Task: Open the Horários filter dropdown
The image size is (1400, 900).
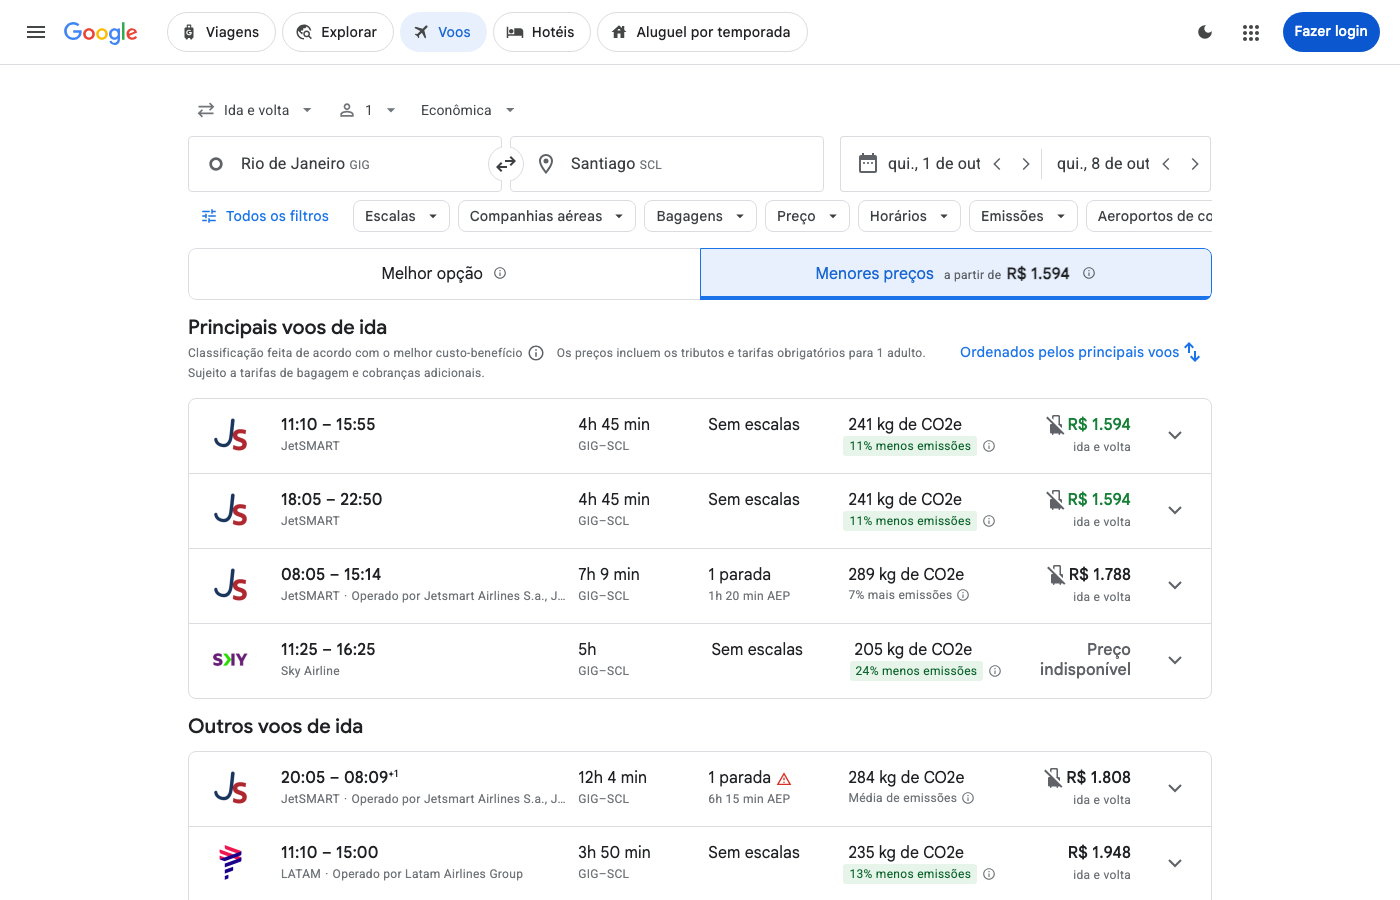Action: (909, 216)
